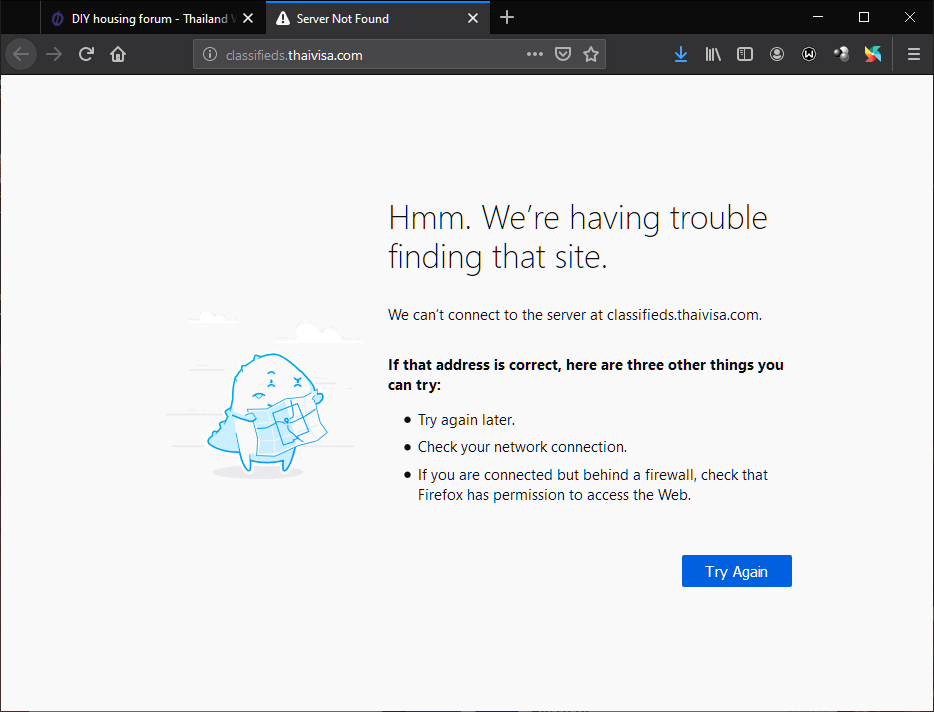
Task: Reload the current page
Action: pos(86,54)
